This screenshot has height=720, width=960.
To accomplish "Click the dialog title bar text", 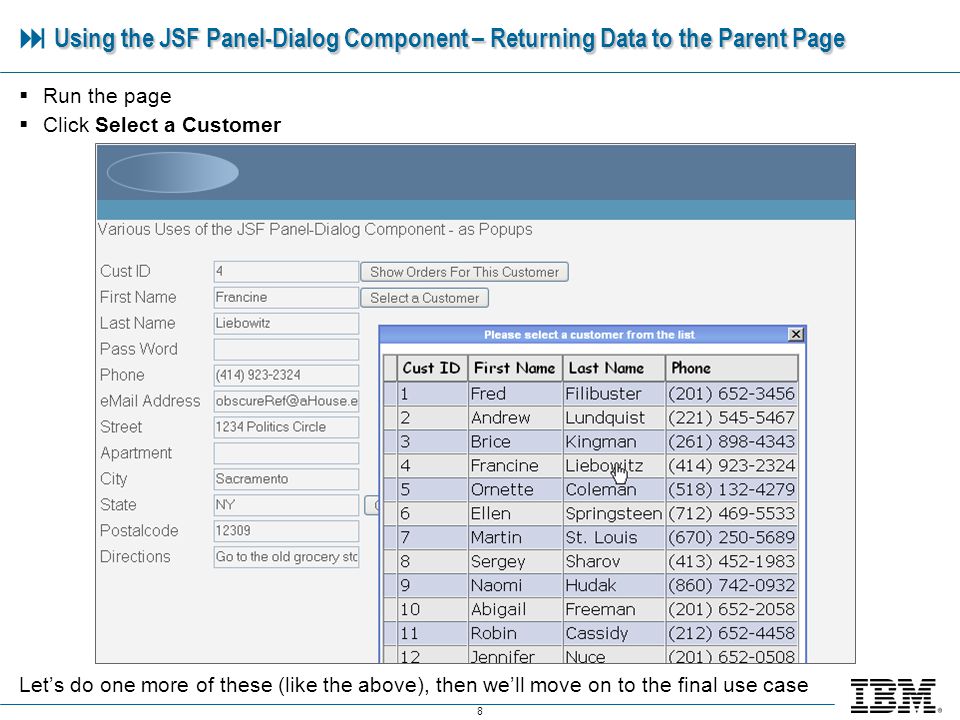I will [589, 335].
